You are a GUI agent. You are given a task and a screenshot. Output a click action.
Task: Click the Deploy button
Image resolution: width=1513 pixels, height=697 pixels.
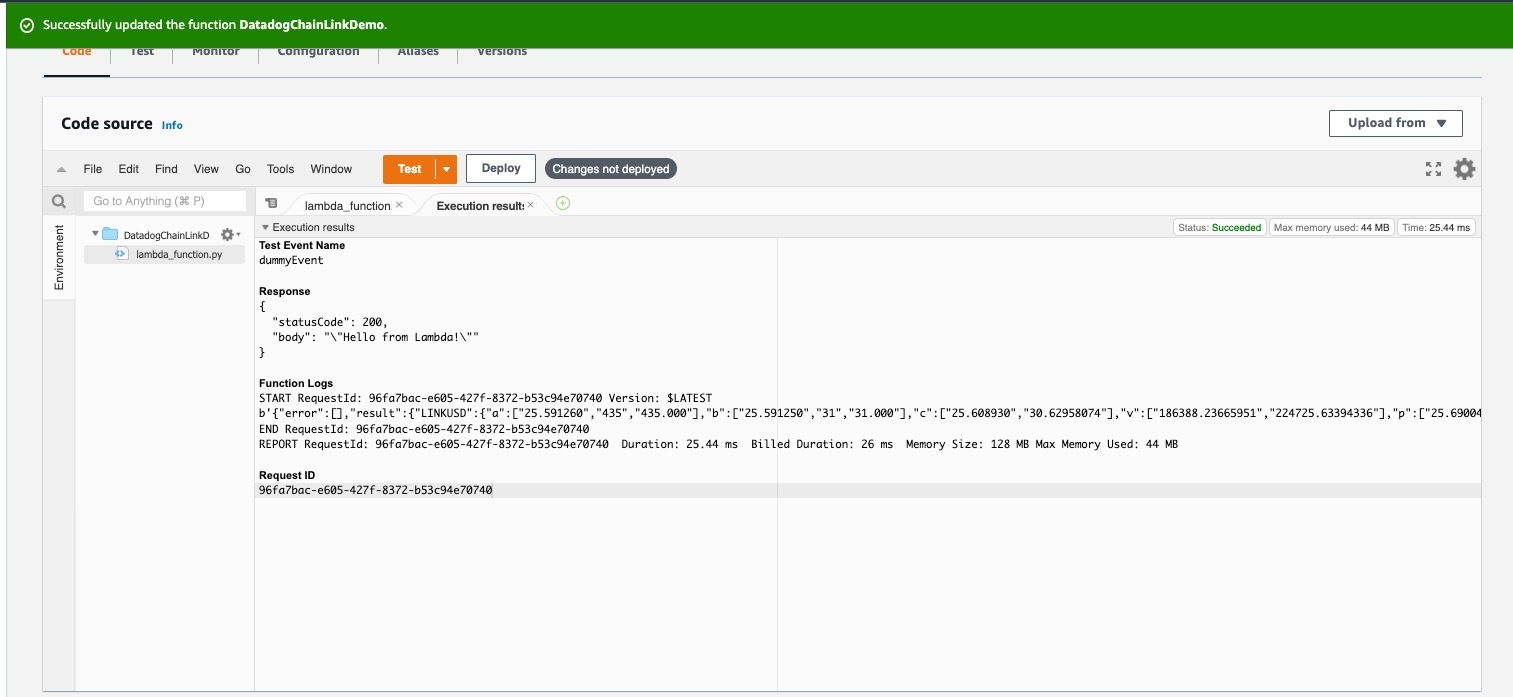click(501, 168)
